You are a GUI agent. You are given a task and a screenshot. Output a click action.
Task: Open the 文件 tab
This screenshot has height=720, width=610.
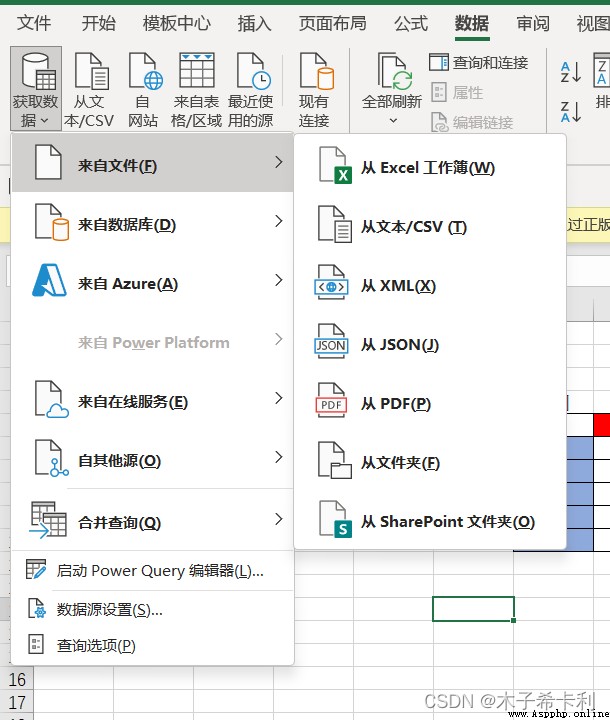point(34,23)
